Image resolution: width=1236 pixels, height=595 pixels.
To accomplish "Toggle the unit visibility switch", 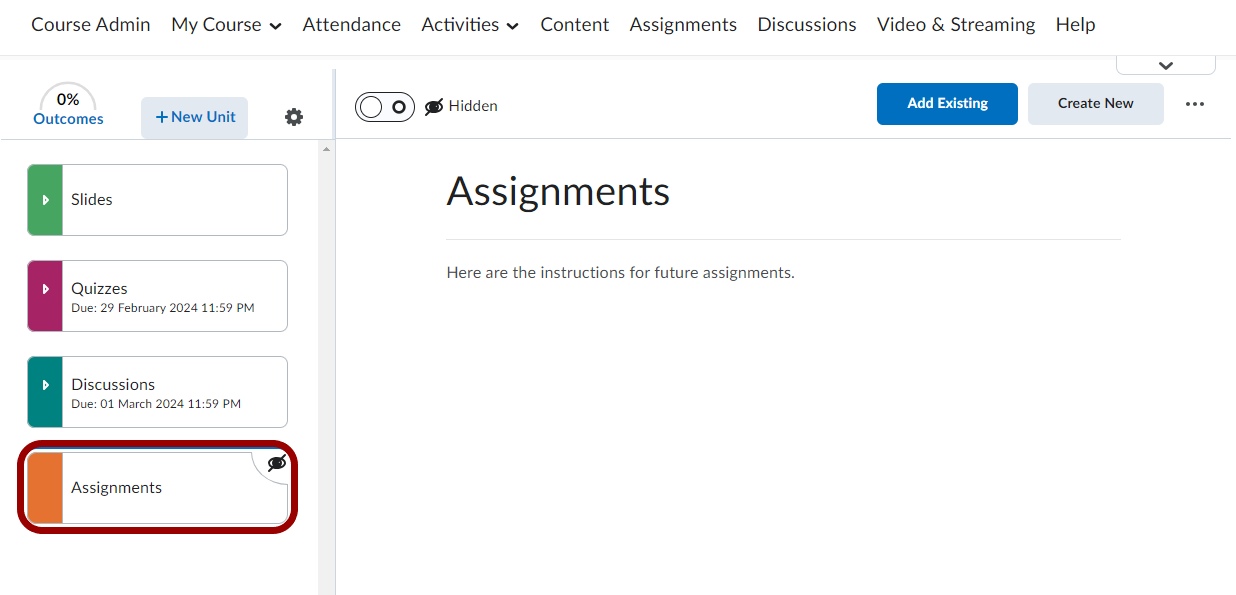I will point(385,107).
